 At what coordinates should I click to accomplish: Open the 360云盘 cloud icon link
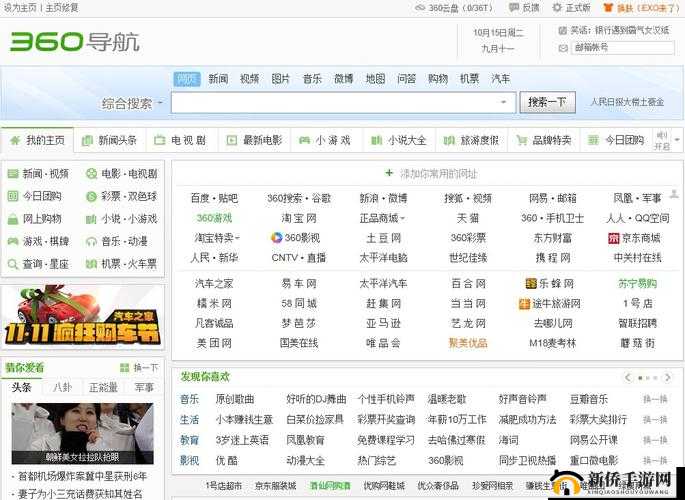(420, 8)
